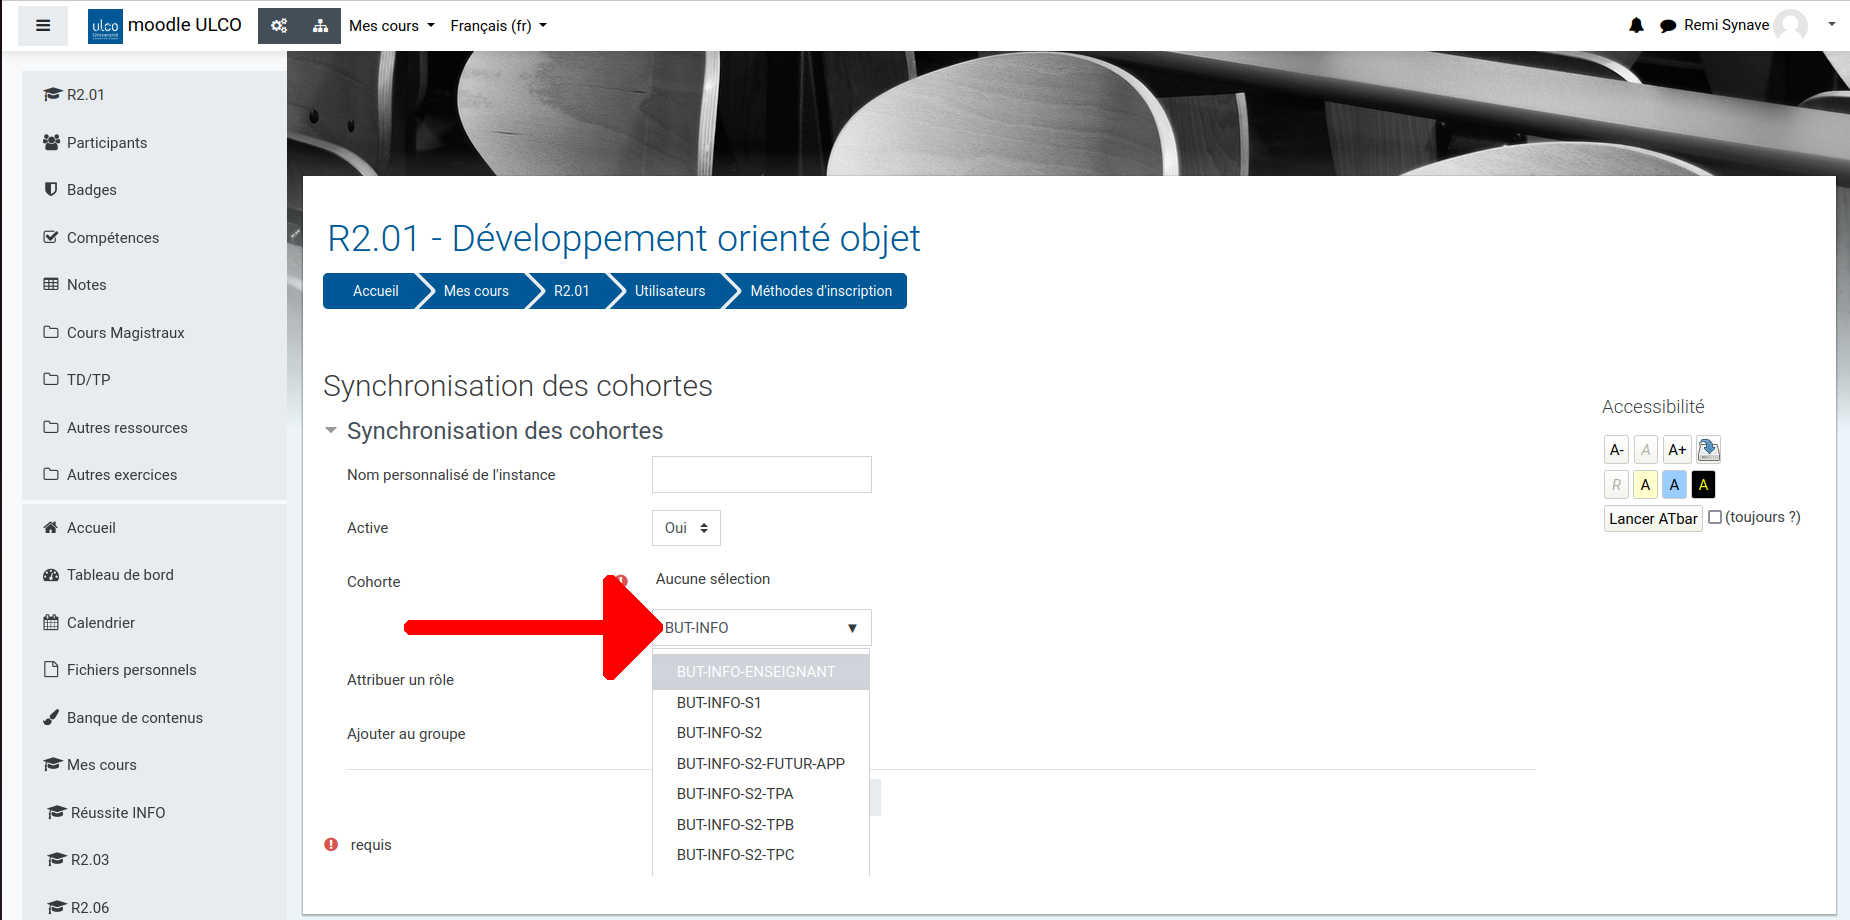Select the black background yellow text scheme
This screenshot has width=1850, height=920.
pyautogui.click(x=1703, y=485)
